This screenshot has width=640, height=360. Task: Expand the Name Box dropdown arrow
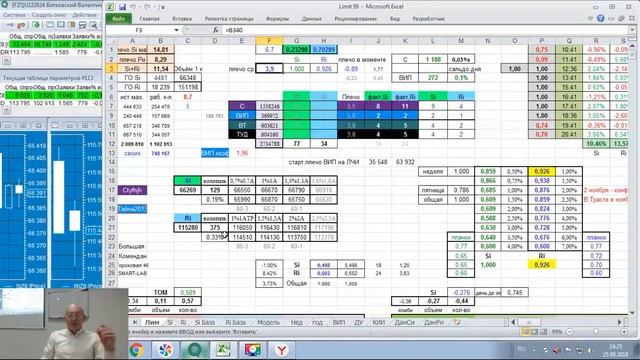coord(176,30)
